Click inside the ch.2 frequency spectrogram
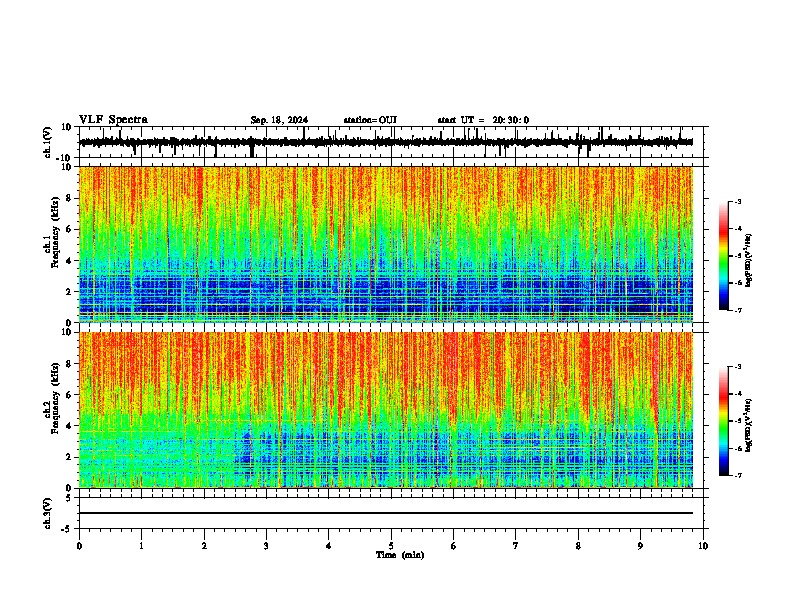 point(386,410)
